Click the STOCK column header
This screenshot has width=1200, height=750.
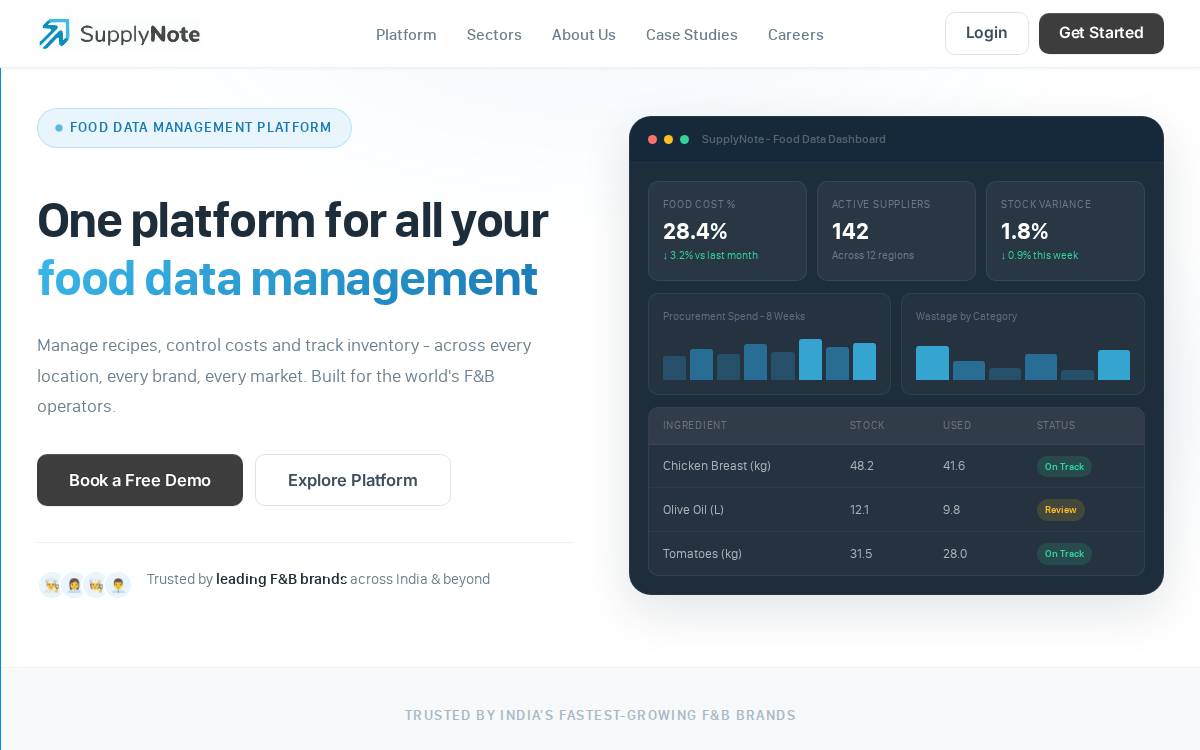[867, 425]
